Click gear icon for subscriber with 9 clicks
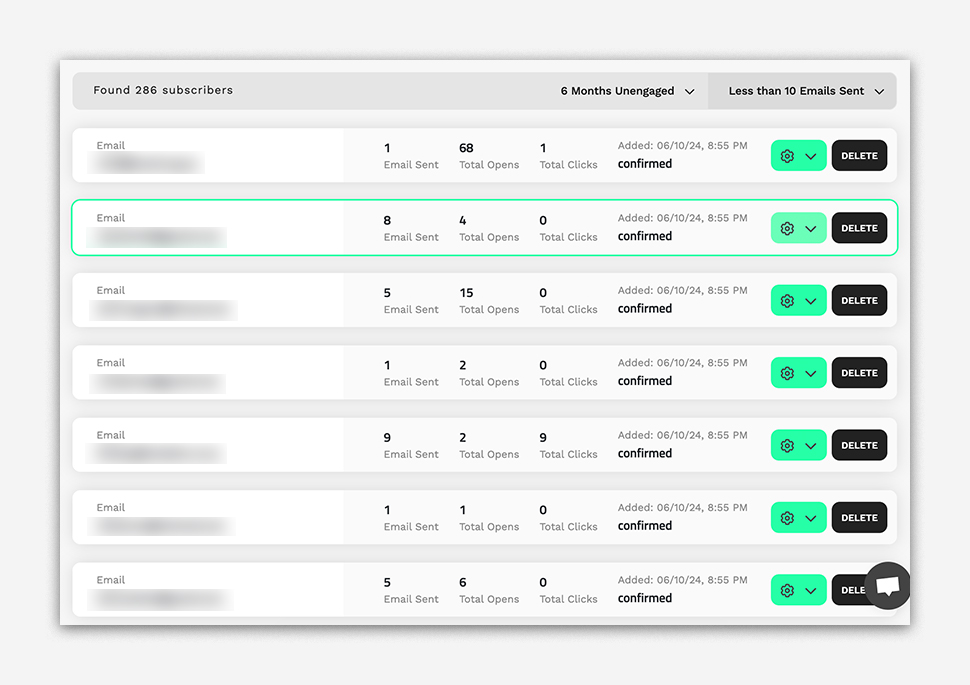970x685 pixels. tap(787, 446)
